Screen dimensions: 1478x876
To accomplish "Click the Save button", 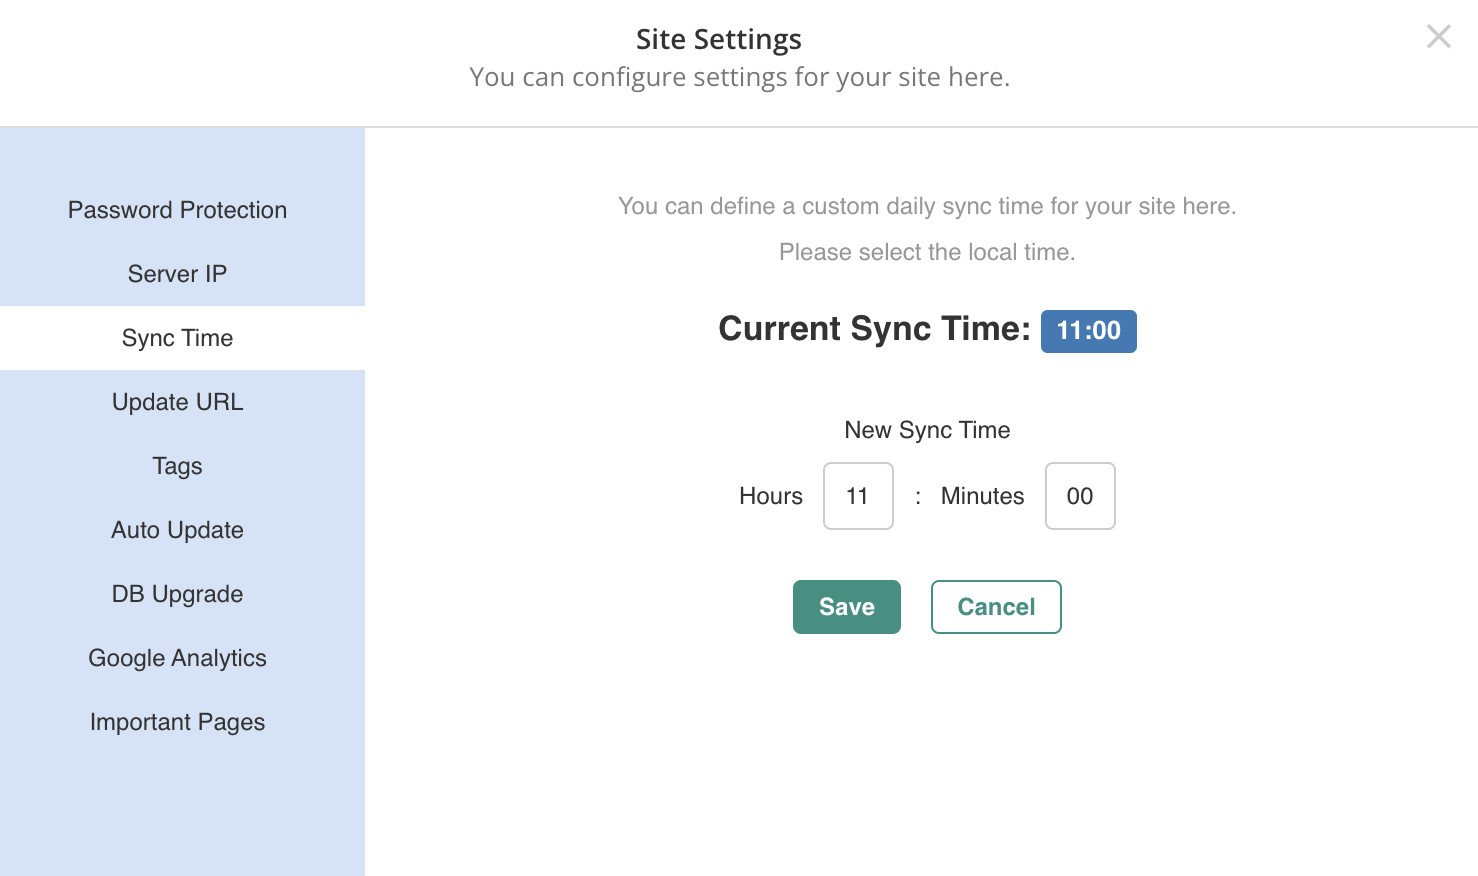I will click(846, 607).
